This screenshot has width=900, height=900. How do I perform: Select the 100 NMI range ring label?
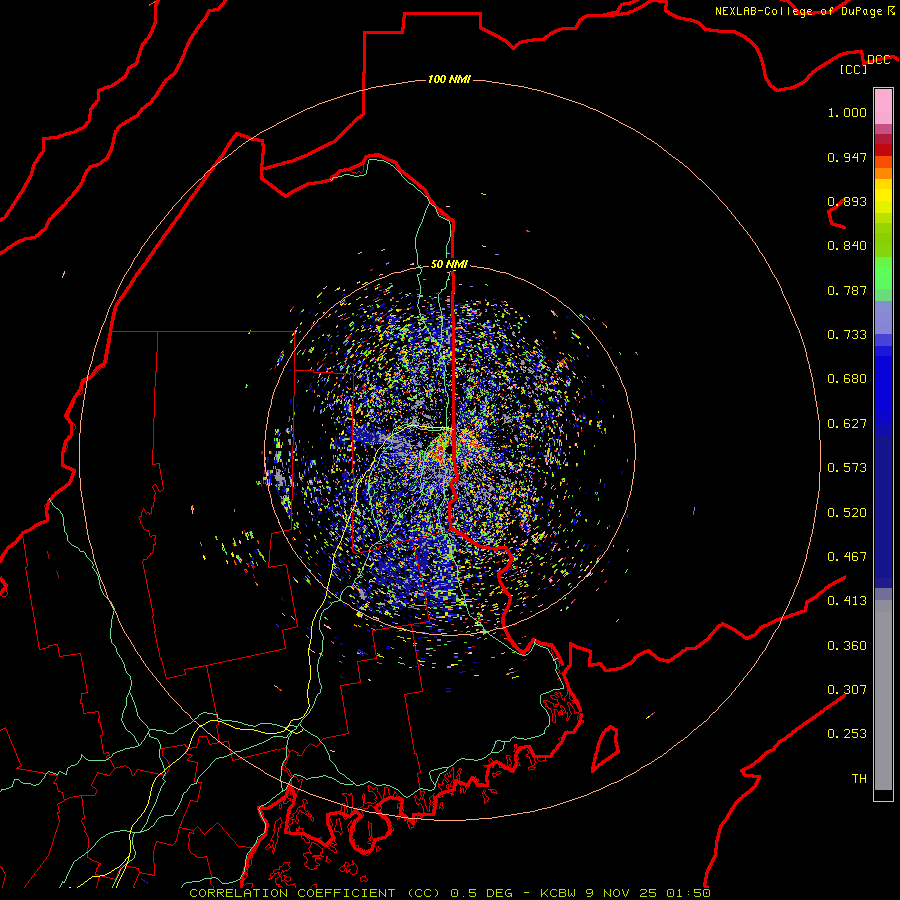[x=449, y=79]
